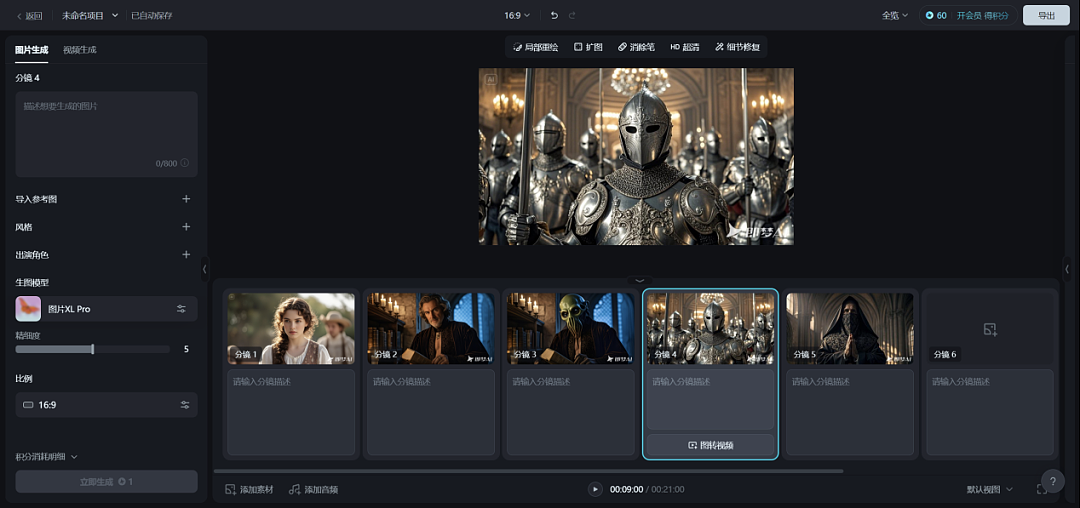Expand 积分消耗明细 details

(x=46, y=456)
